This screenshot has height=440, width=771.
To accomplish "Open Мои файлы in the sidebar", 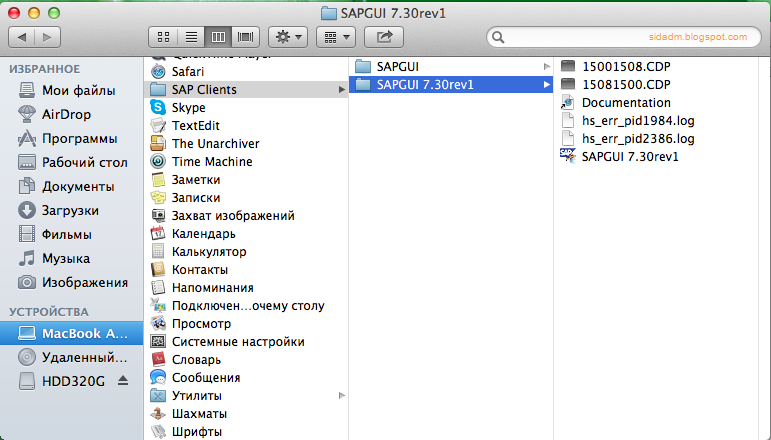I will (71, 90).
